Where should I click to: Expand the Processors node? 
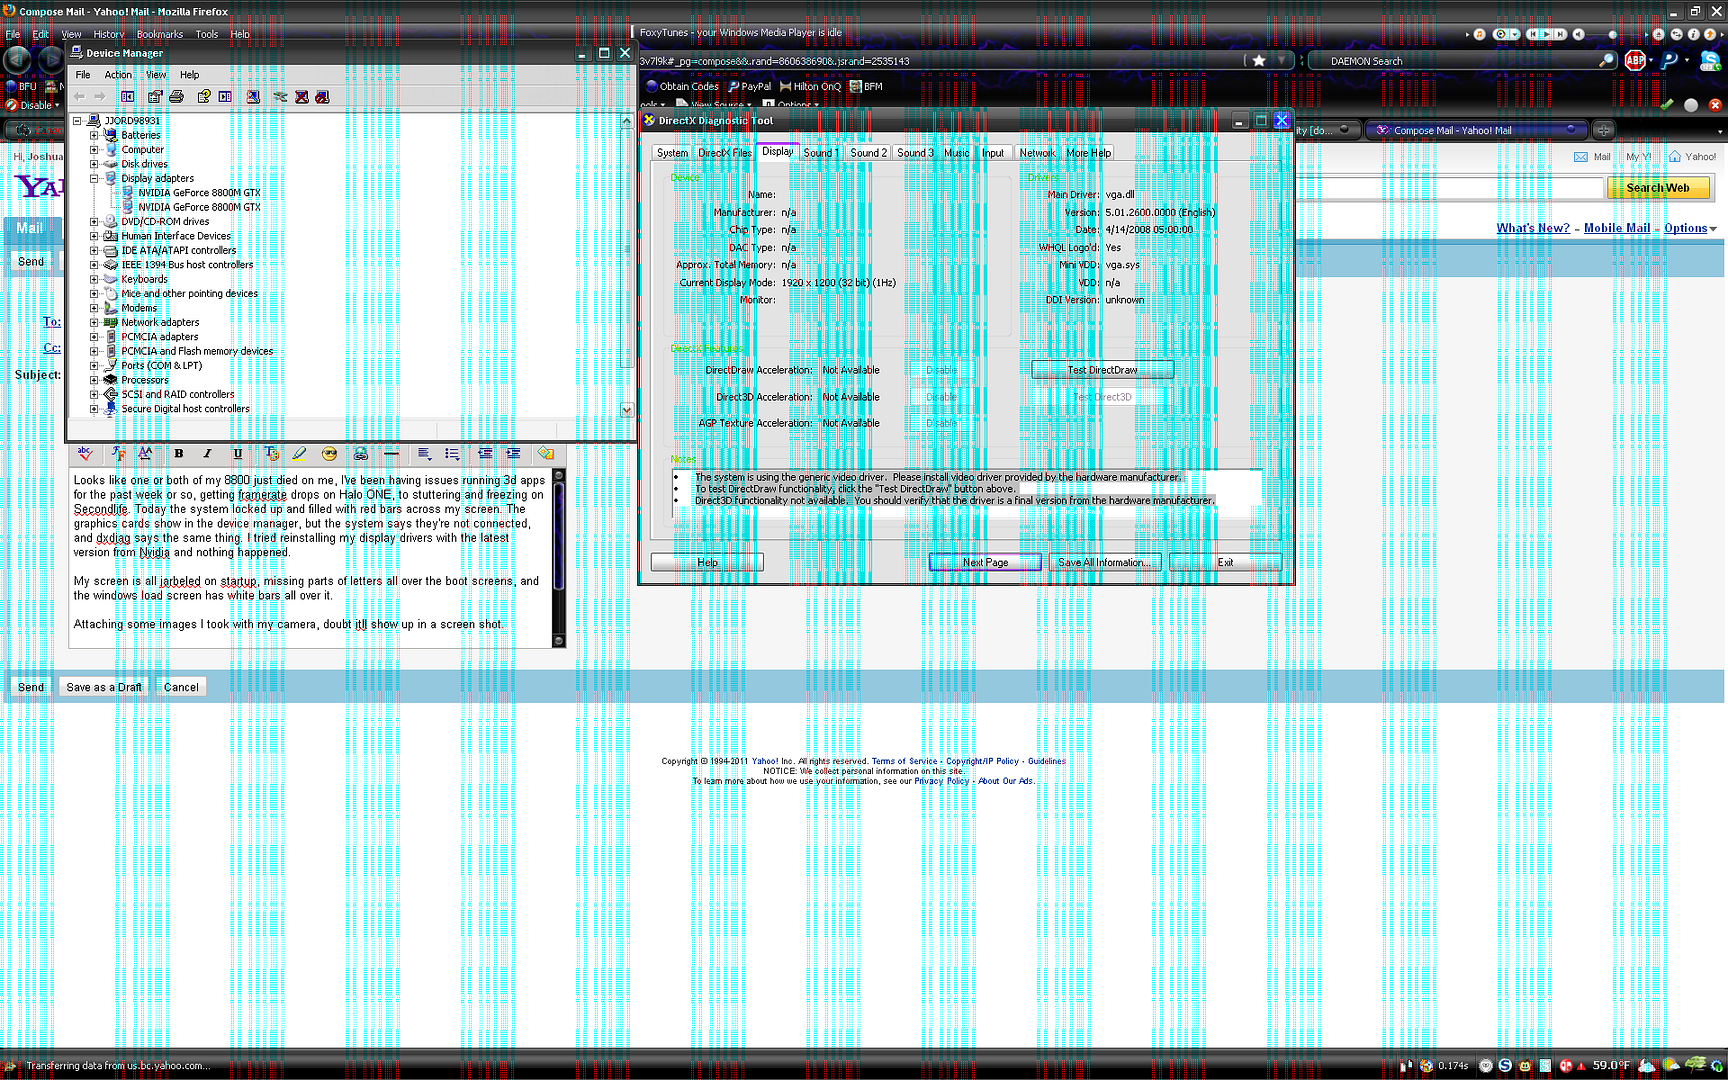pos(94,380)
